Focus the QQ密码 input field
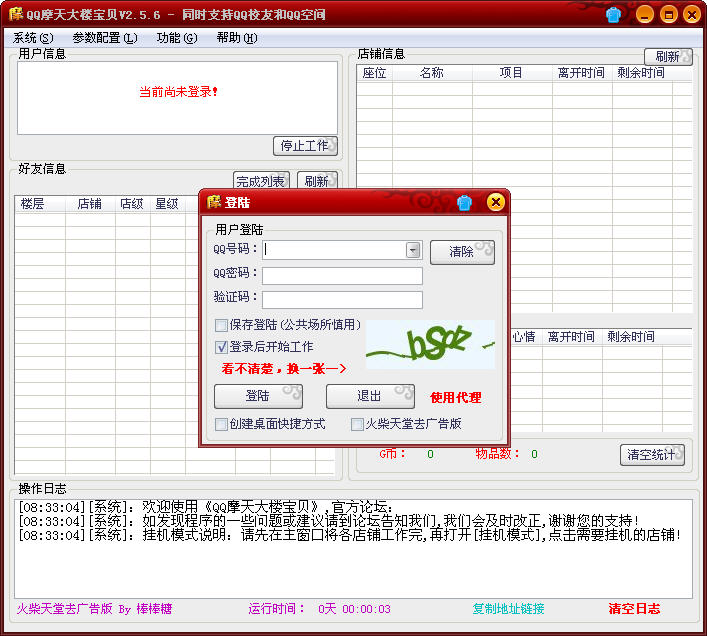This screenshot has height=636, width=707. pos(342,276)
